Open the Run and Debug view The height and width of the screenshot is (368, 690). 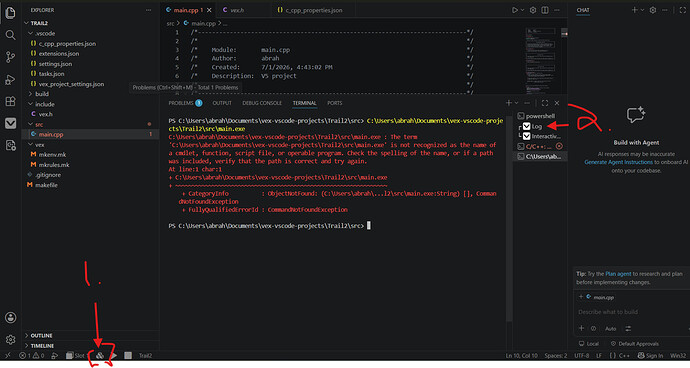click(x=10, y=79)
